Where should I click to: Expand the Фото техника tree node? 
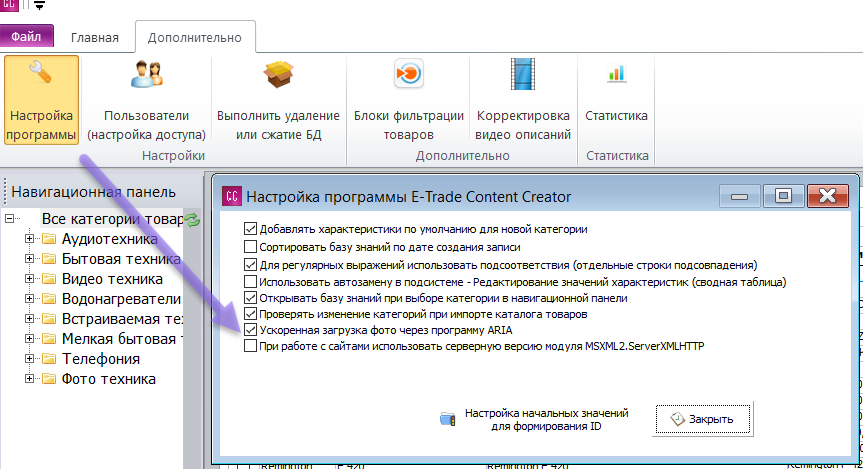tap(29, 379)
